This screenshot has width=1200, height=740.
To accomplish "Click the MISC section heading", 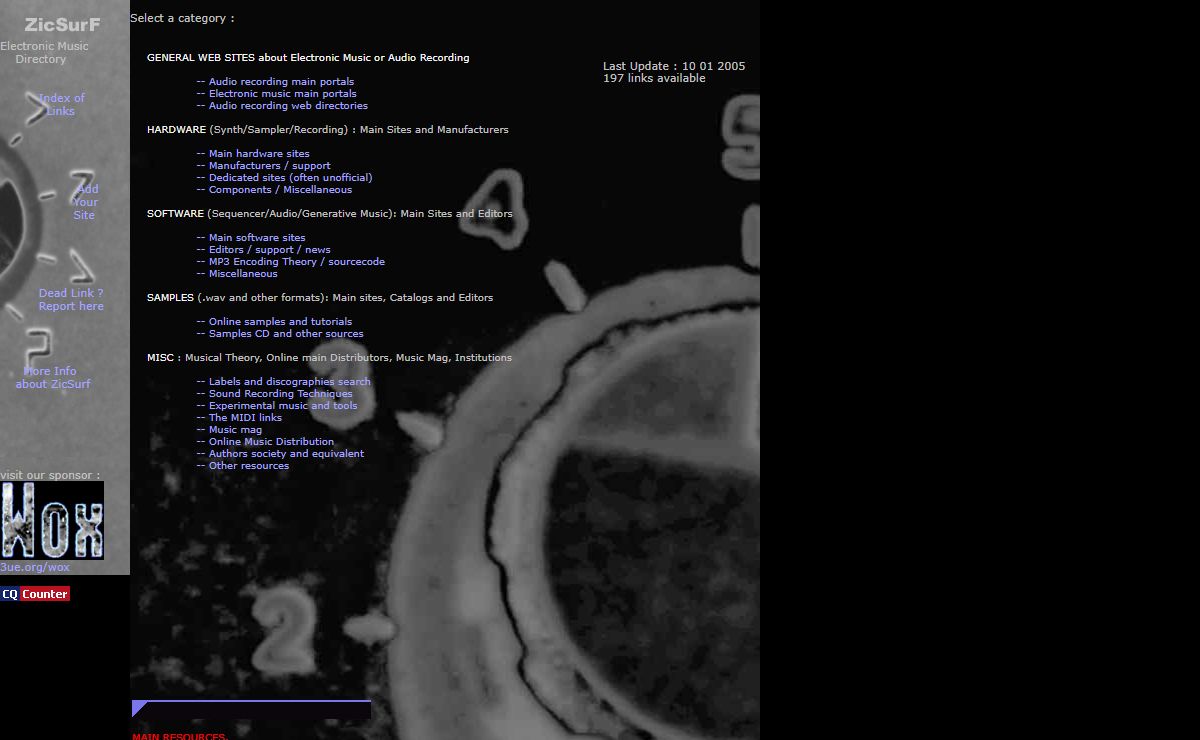I will (161, 358).
